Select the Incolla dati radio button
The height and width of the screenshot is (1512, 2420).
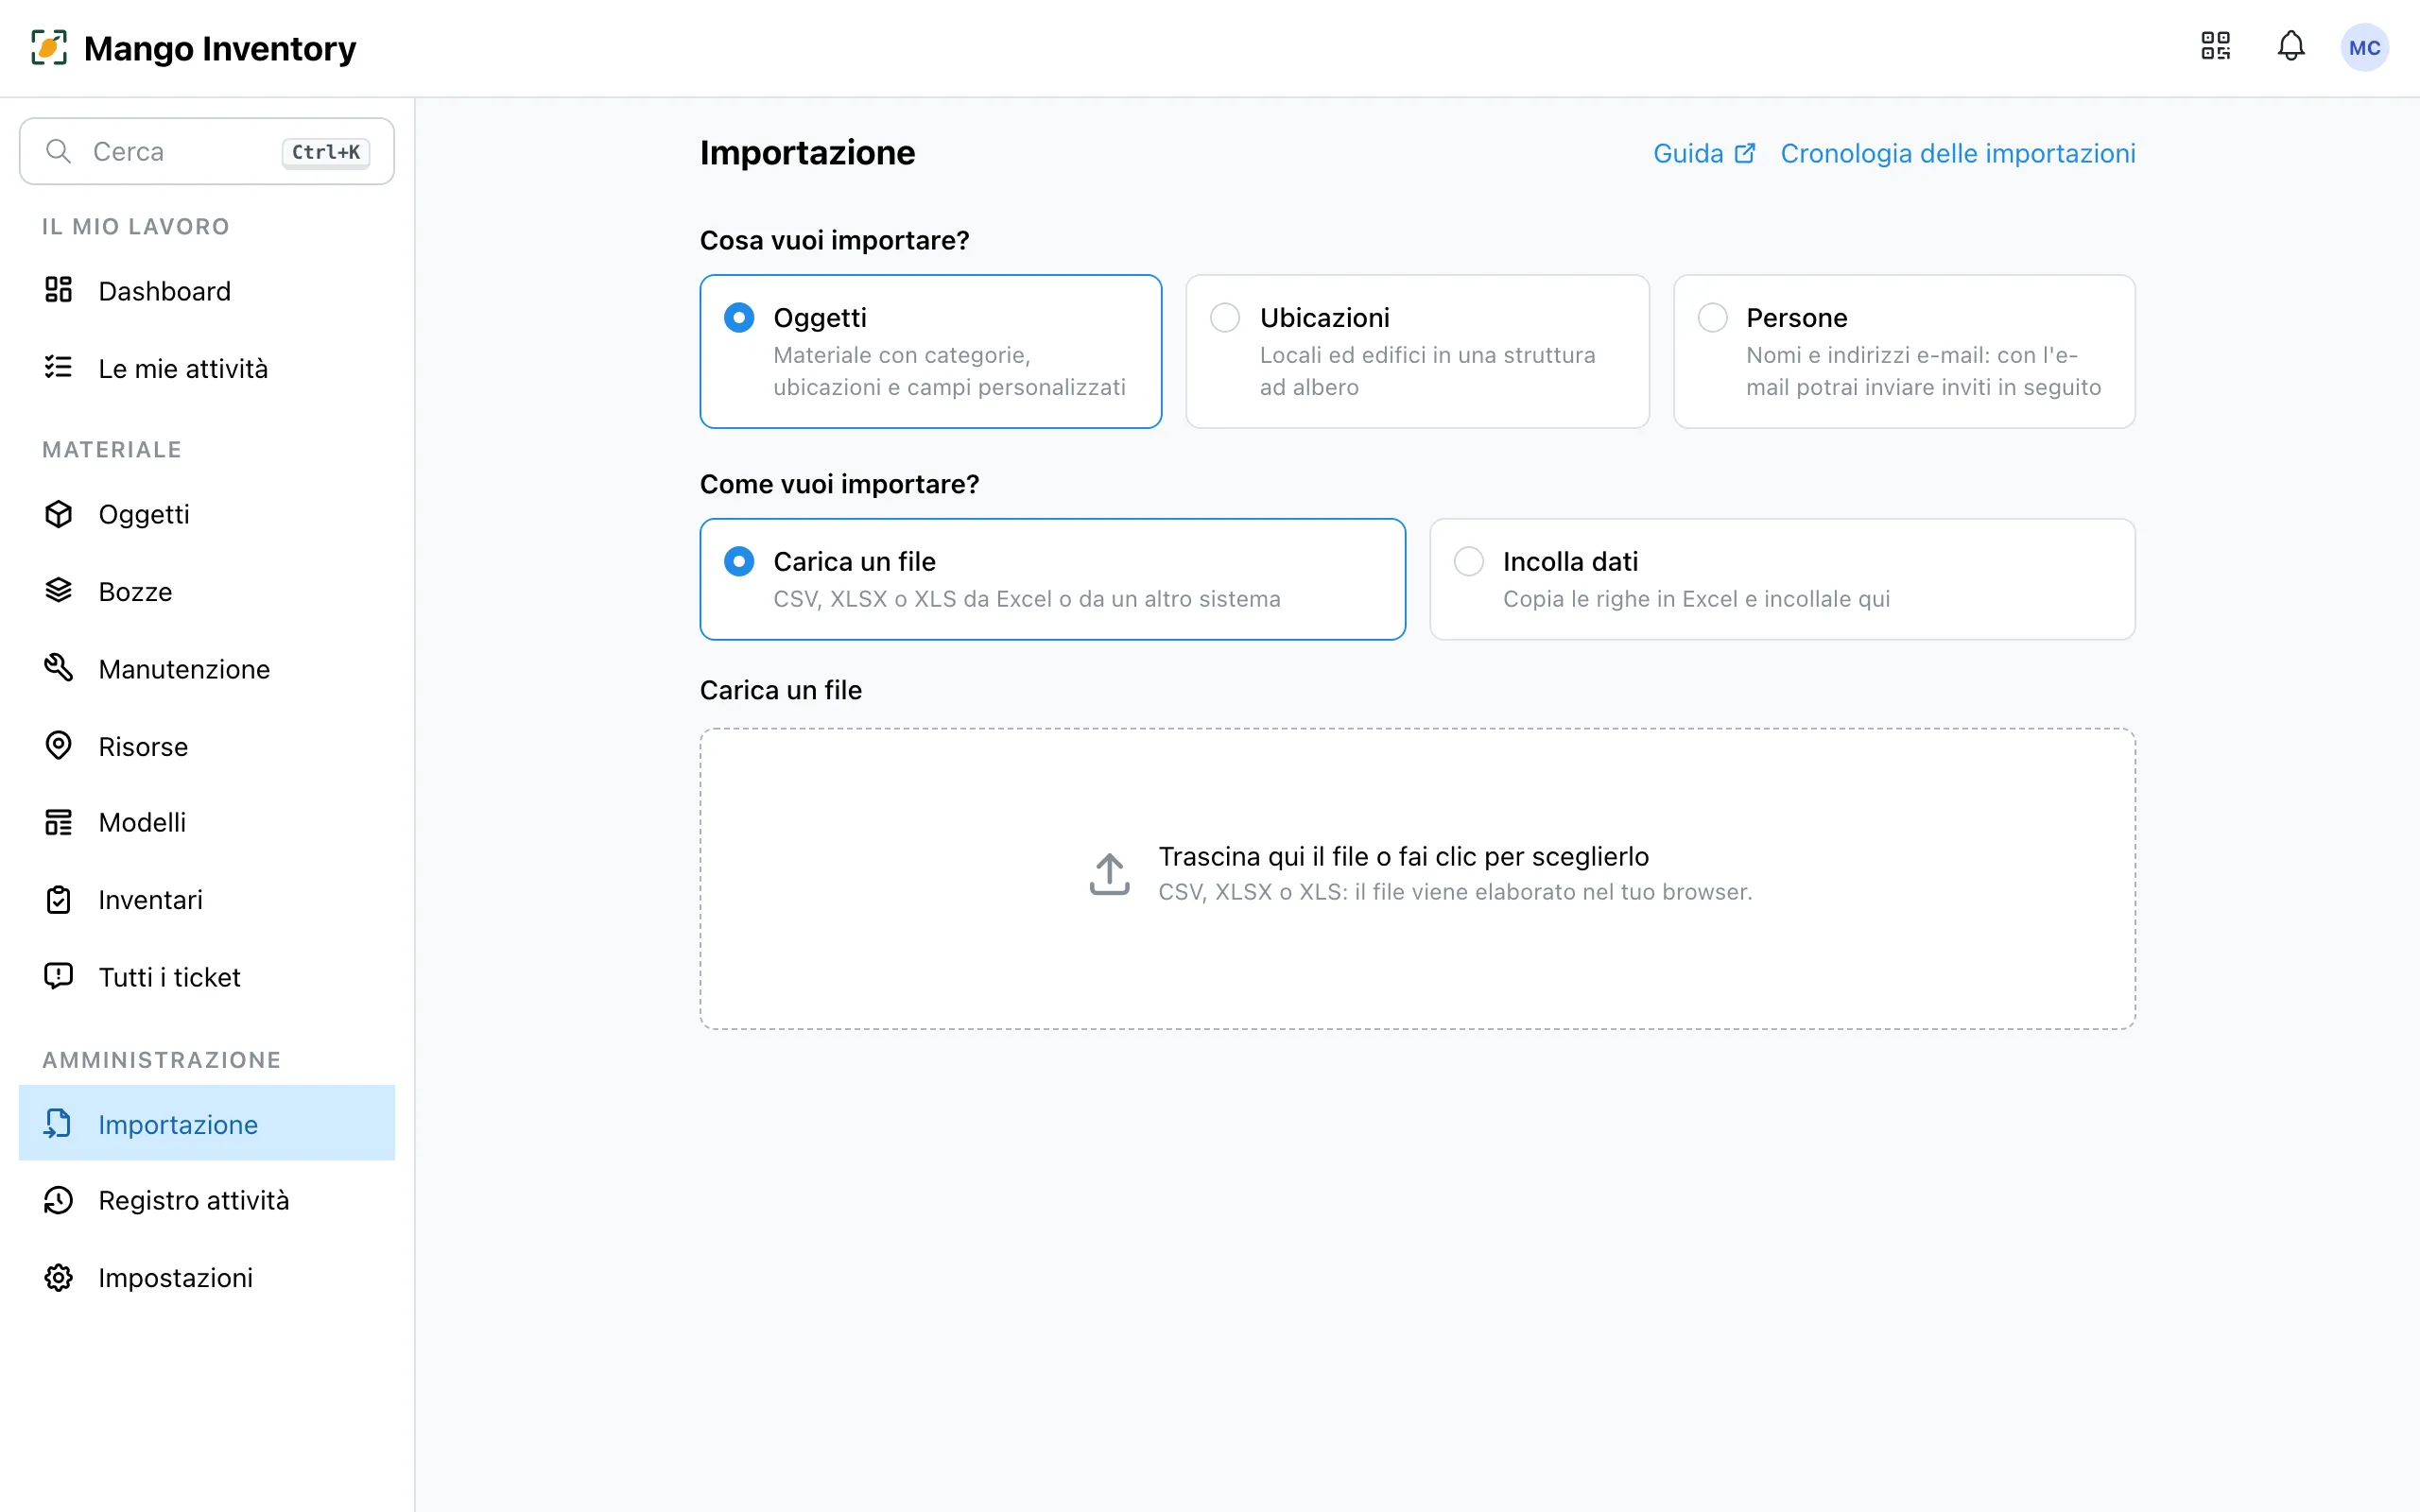[1468, 562]
